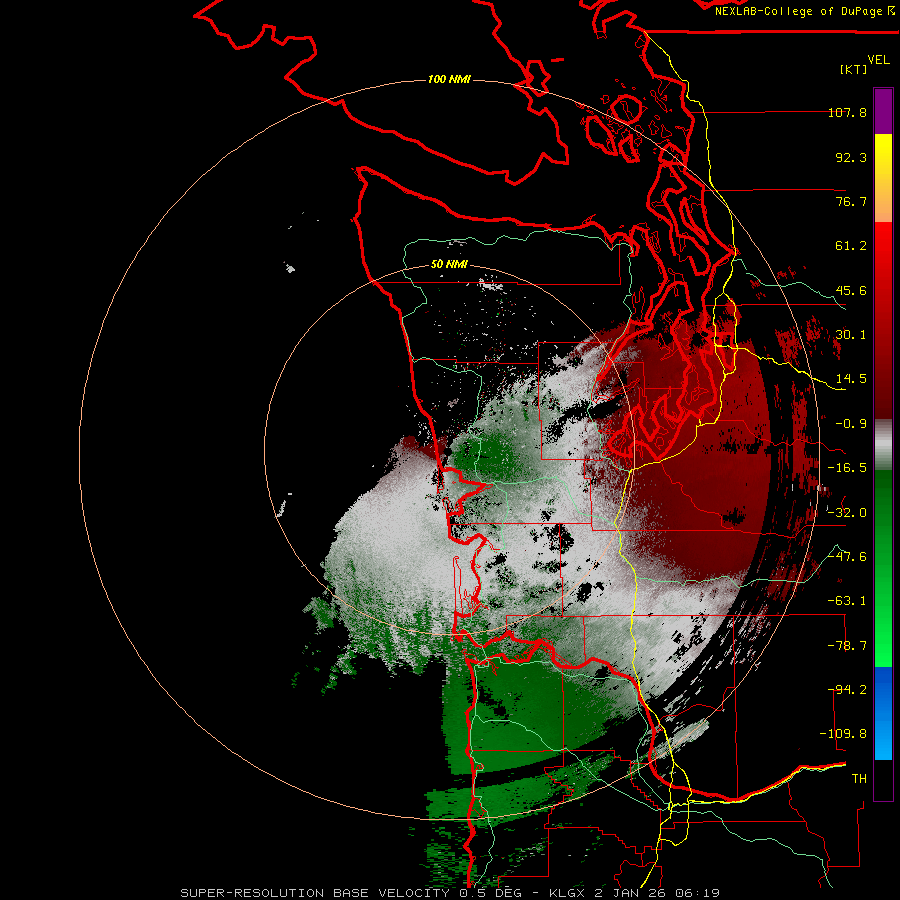The width and height of the screenshot is (900, 900).
Task: Select the 92.3 legend value
Action: pyautogui.click(x=851, y=157)
